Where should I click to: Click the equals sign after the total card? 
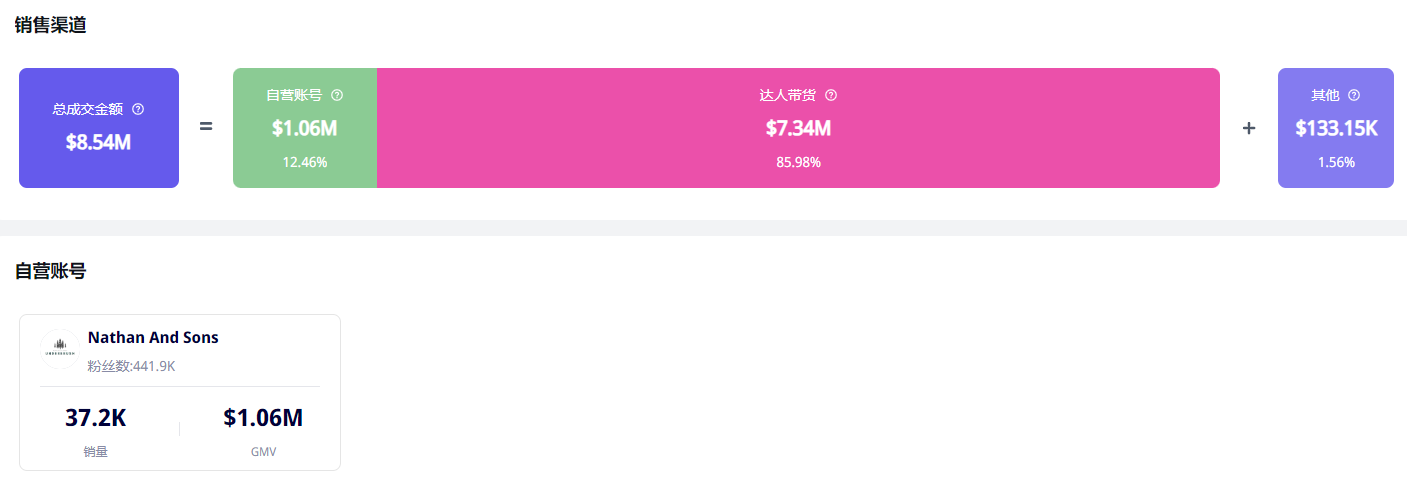click(206, 127)
